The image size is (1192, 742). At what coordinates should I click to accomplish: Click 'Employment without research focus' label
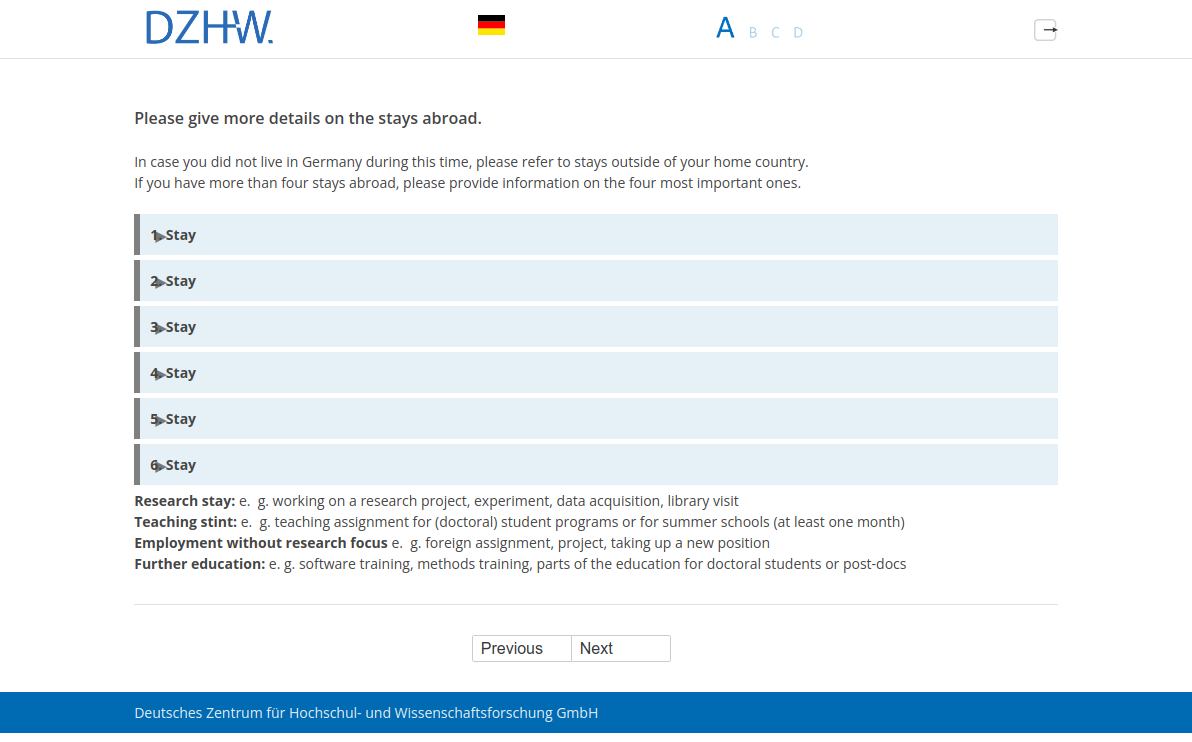(x=261, y=543)
